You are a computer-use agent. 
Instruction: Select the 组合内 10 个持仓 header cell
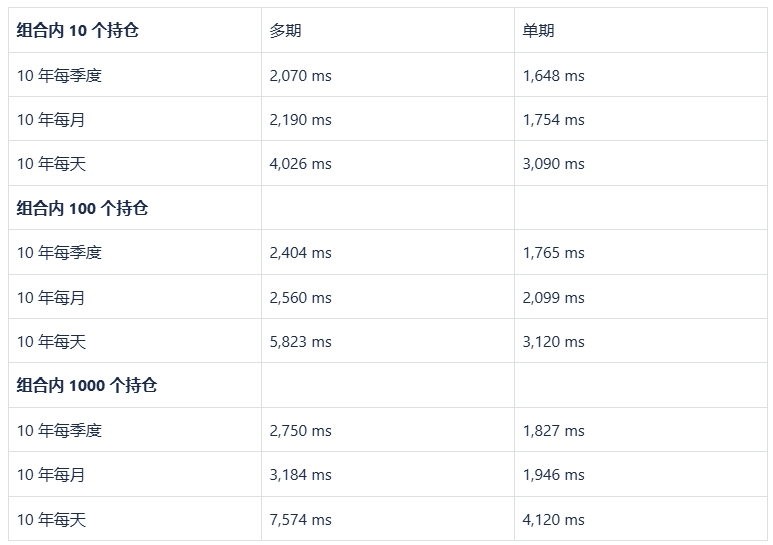[x=135, y=30]
